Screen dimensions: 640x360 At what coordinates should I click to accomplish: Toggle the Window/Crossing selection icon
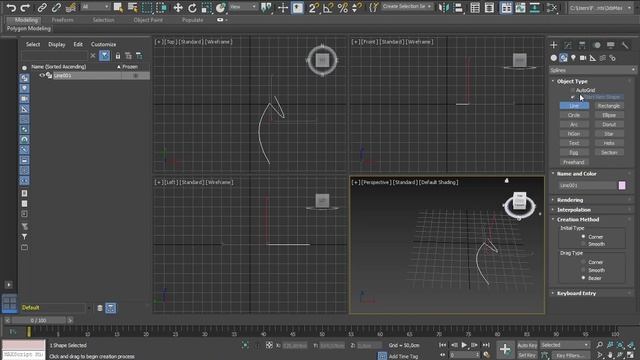(161, 7)
